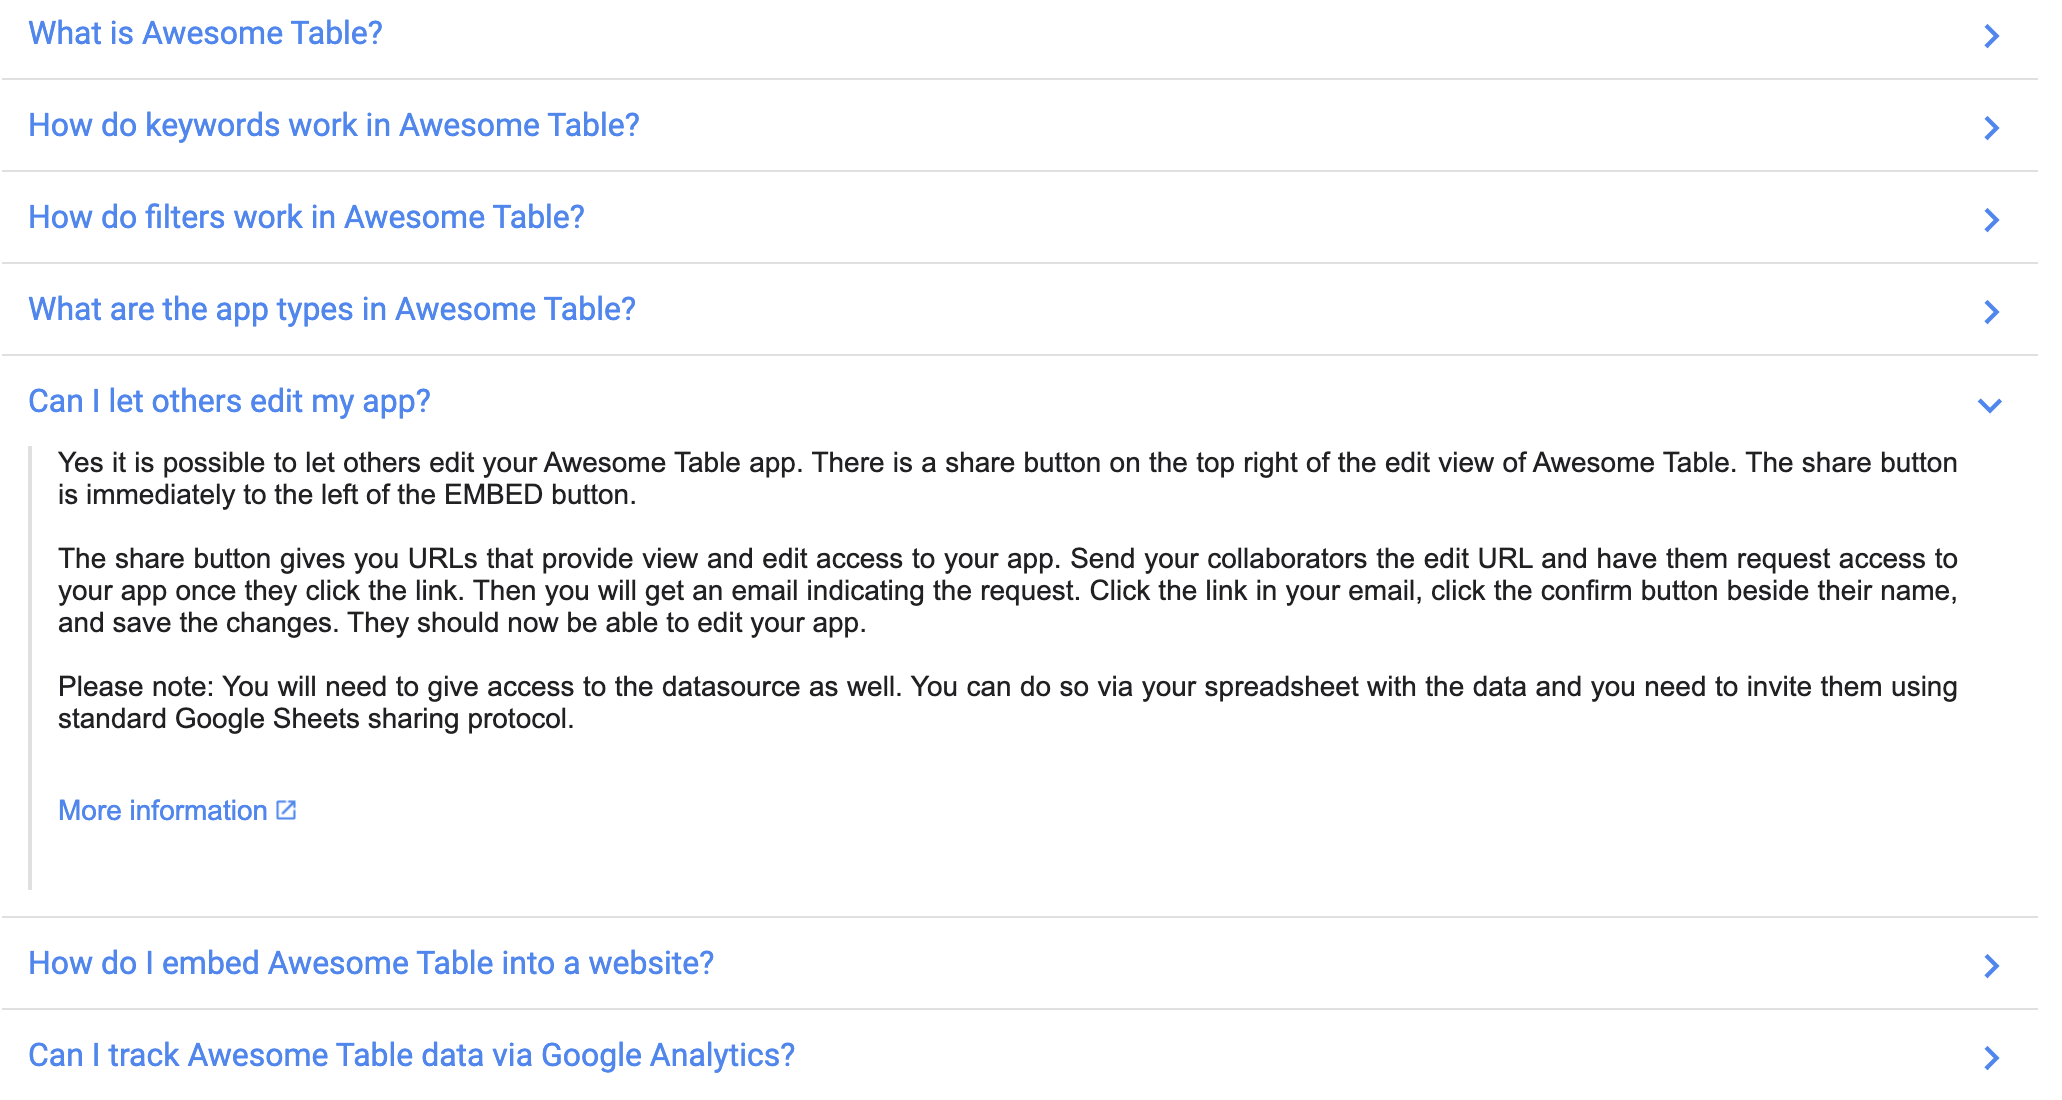Expand "How do filters work in Awesome Table?"

[x=306, y=218]
